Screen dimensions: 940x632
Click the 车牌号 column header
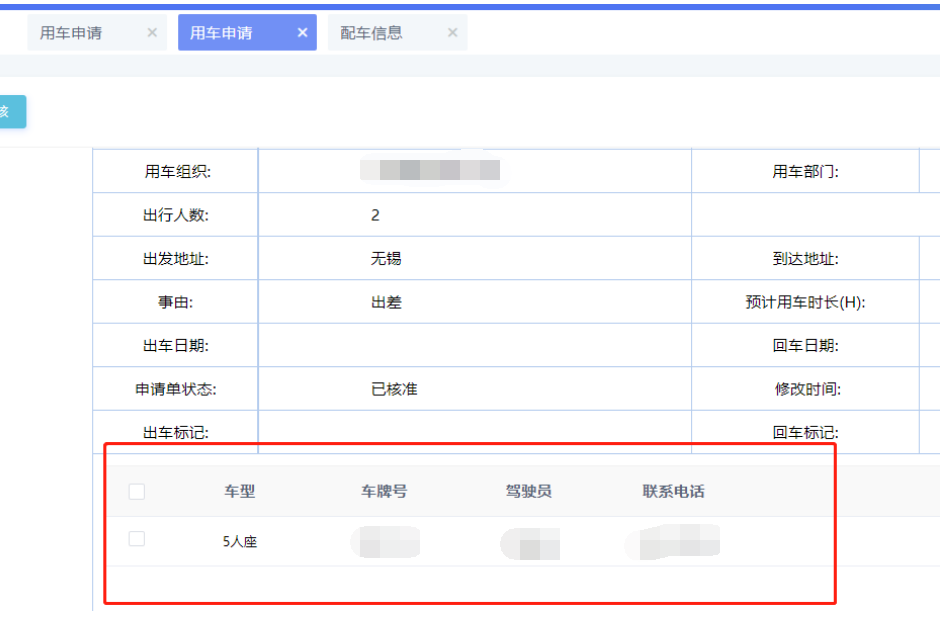click(384, 492)
